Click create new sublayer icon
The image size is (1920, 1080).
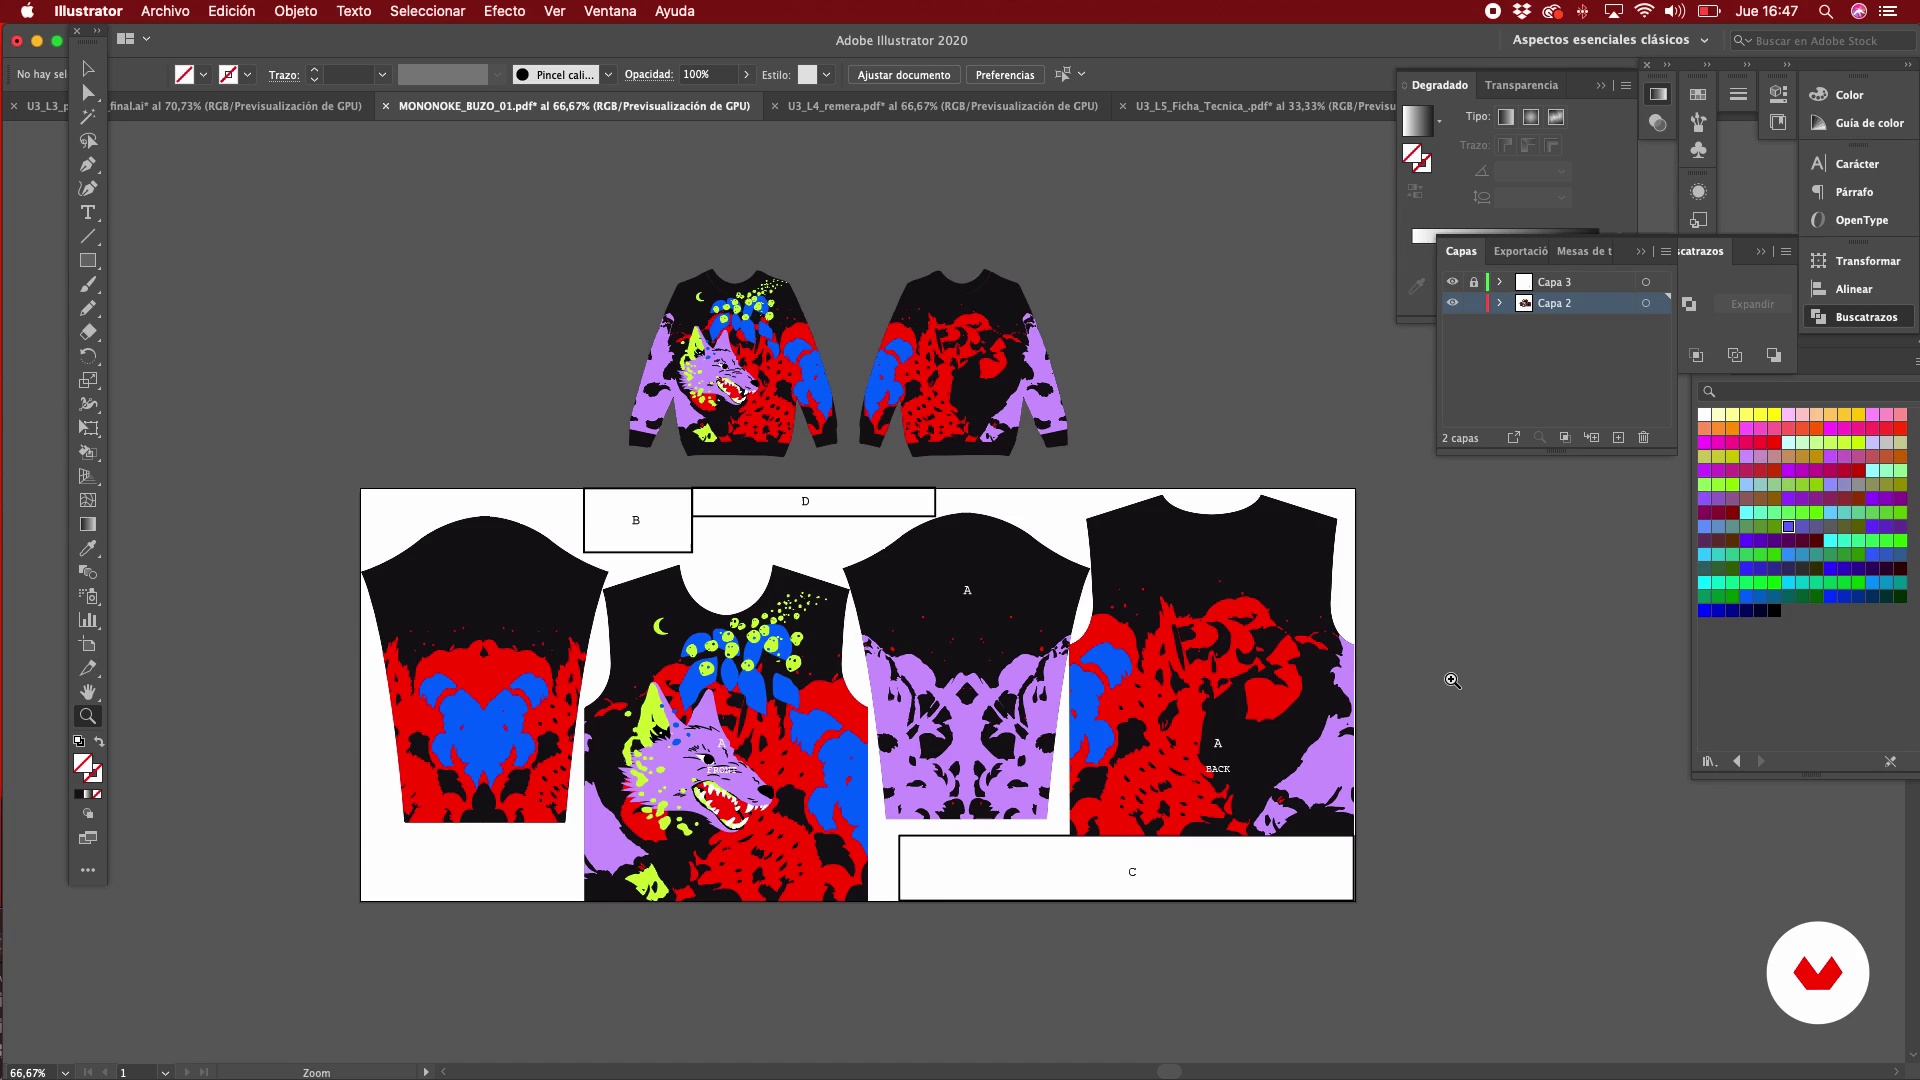(1591, 437)
